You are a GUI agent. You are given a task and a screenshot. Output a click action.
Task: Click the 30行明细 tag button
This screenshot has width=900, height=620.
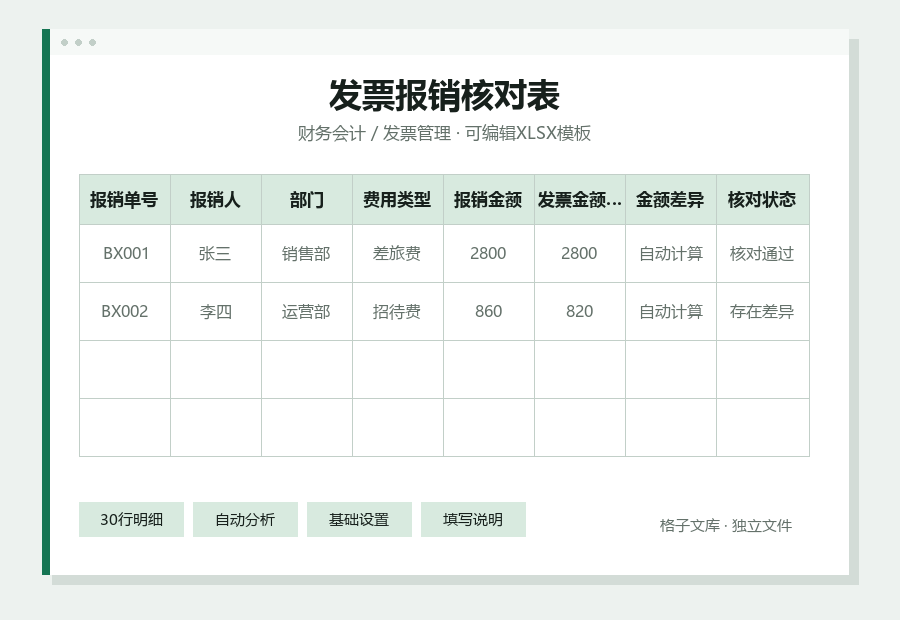pos(131,520)
